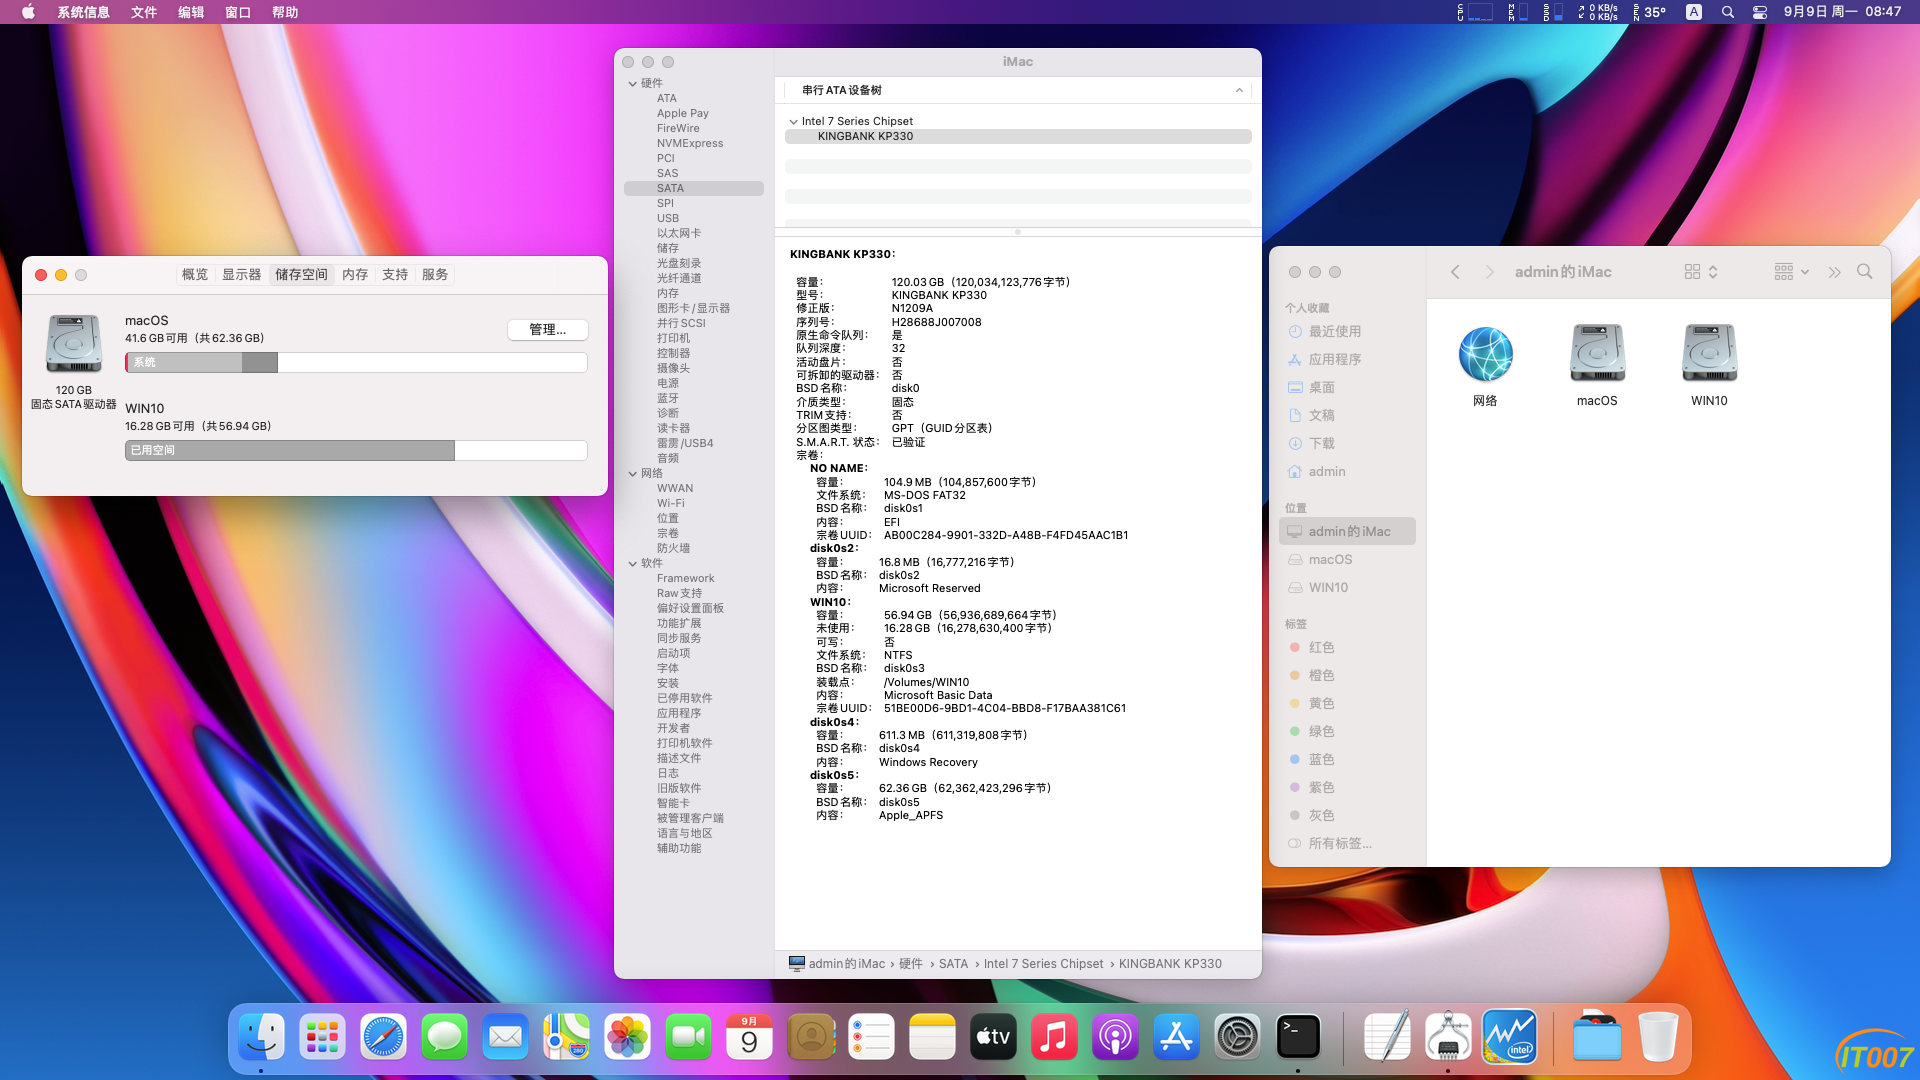This screenshot has width=1920, height=1080.
Task: Collapse 串行ATA设备树 header chevron
Action: pyautogui.click(x=1239, y=91)
